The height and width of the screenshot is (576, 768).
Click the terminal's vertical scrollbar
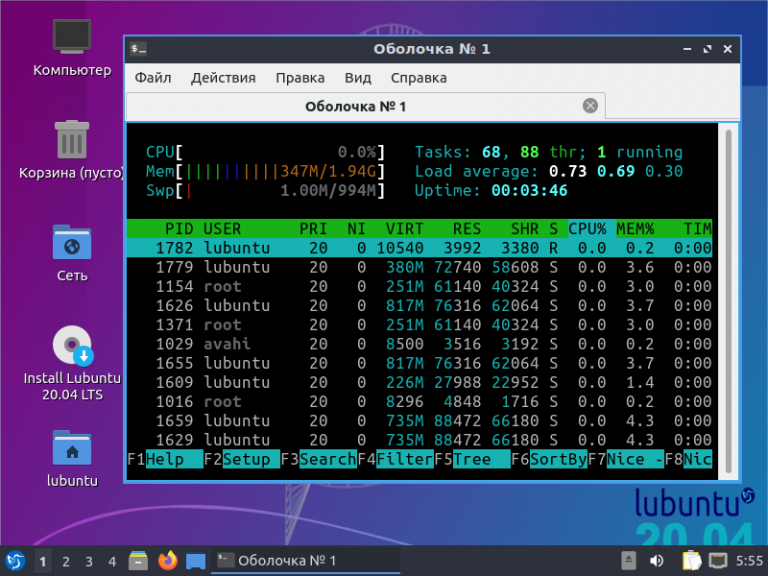click(727, 300)
